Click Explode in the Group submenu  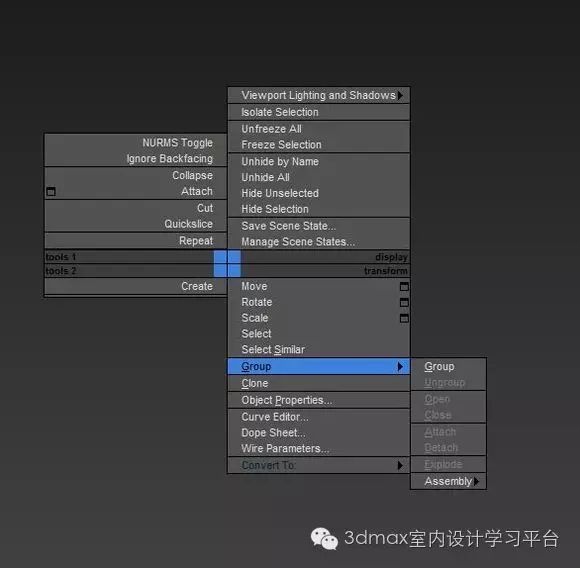pos(448,464)
